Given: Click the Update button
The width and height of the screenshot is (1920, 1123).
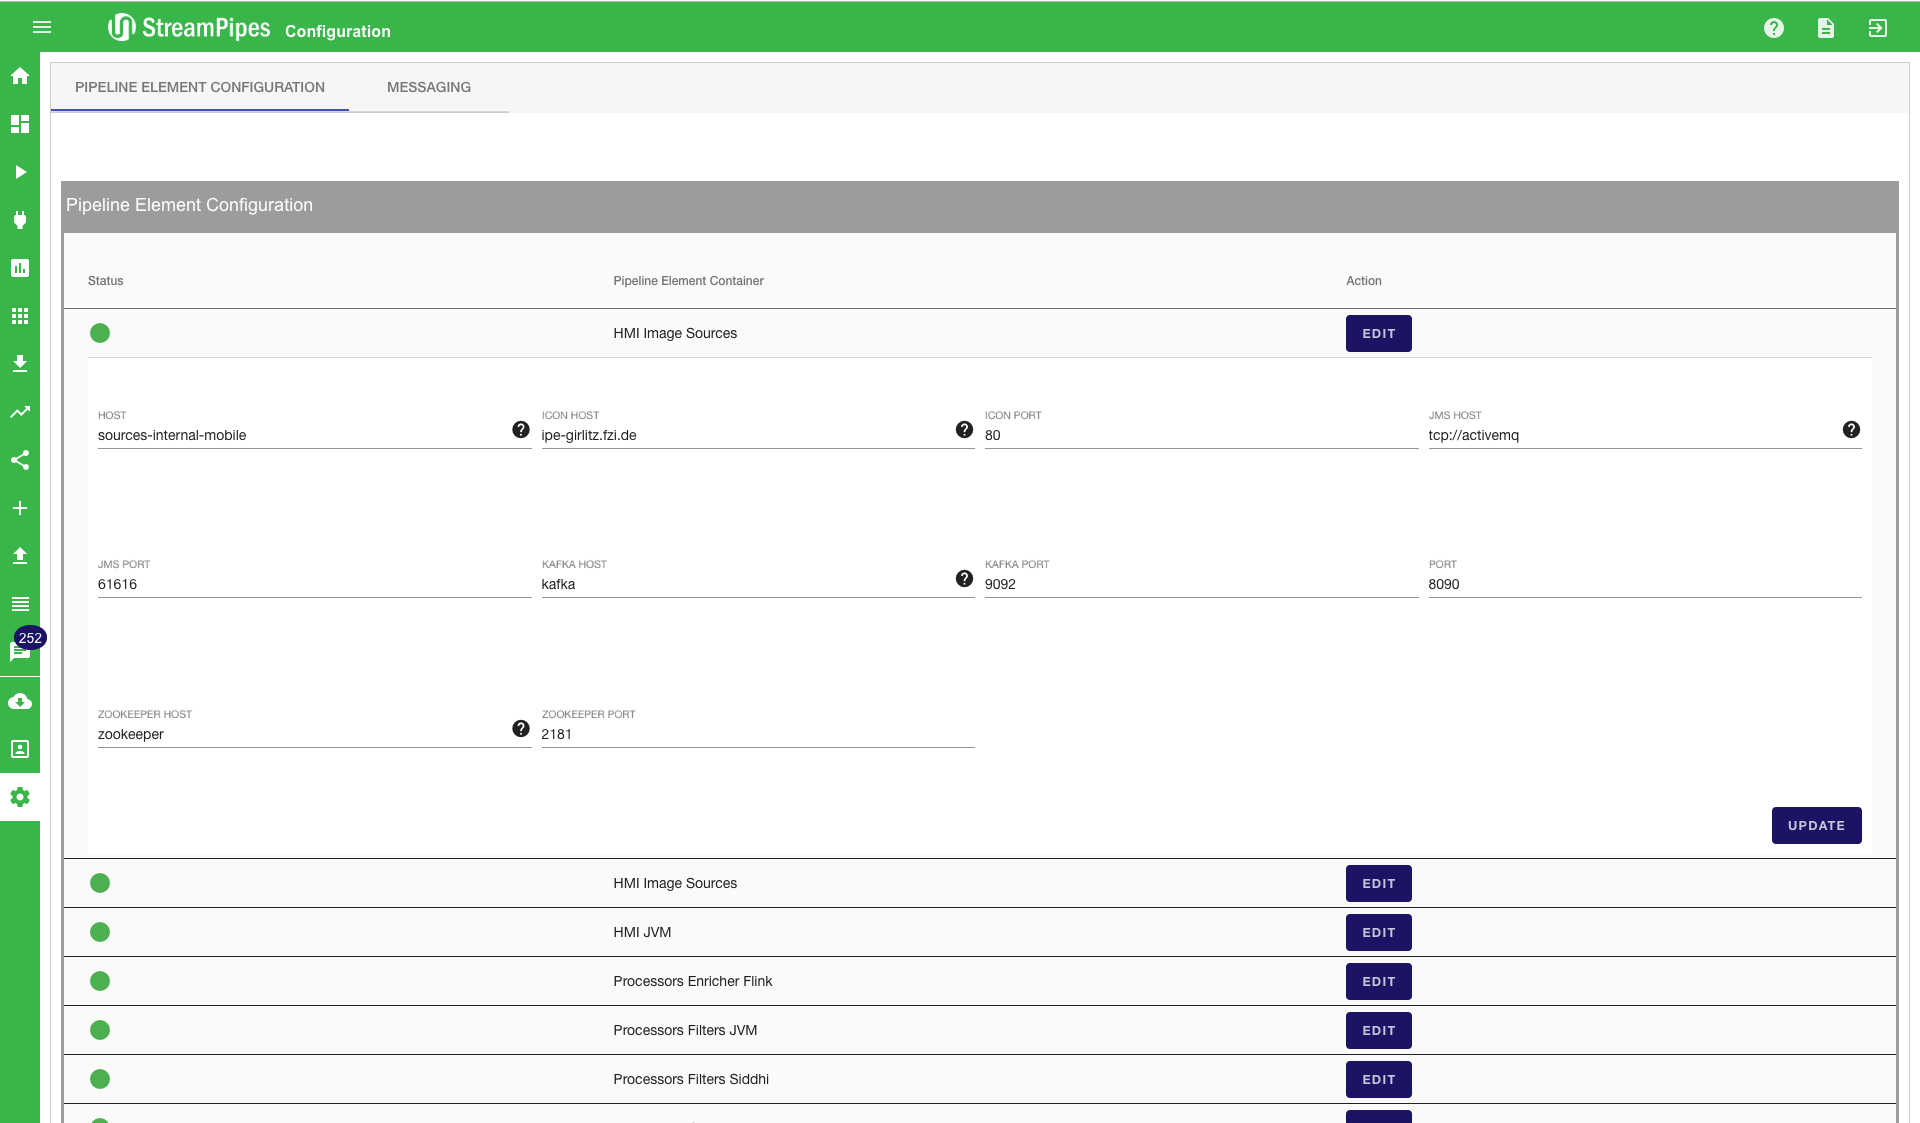Looking at the screenshot, I should click(x=1815, y=826).
